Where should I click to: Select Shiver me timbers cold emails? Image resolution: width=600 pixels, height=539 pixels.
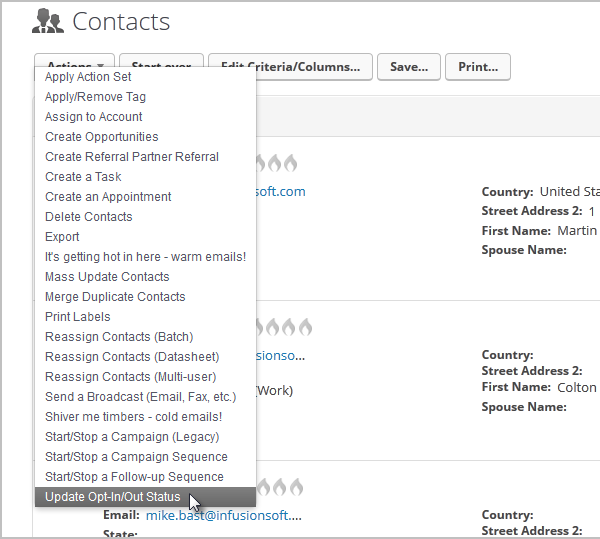coord(145,417)
